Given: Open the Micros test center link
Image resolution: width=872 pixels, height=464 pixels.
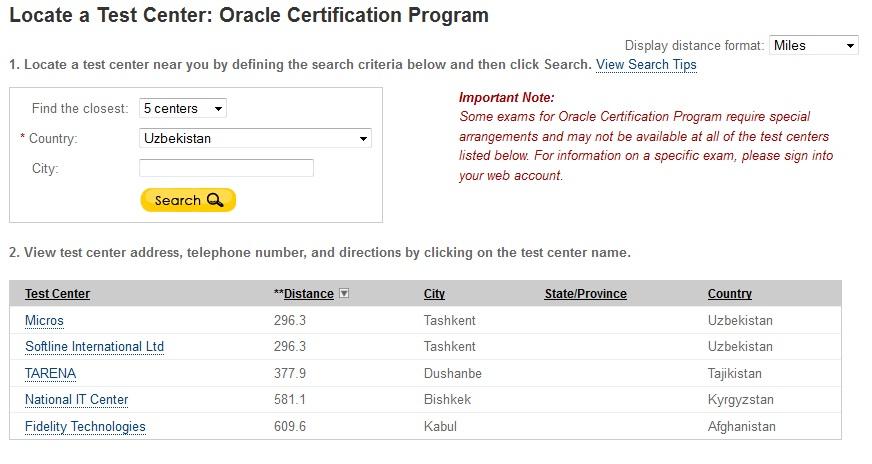Looking at the screenshot, I should [x=44, y=321].
